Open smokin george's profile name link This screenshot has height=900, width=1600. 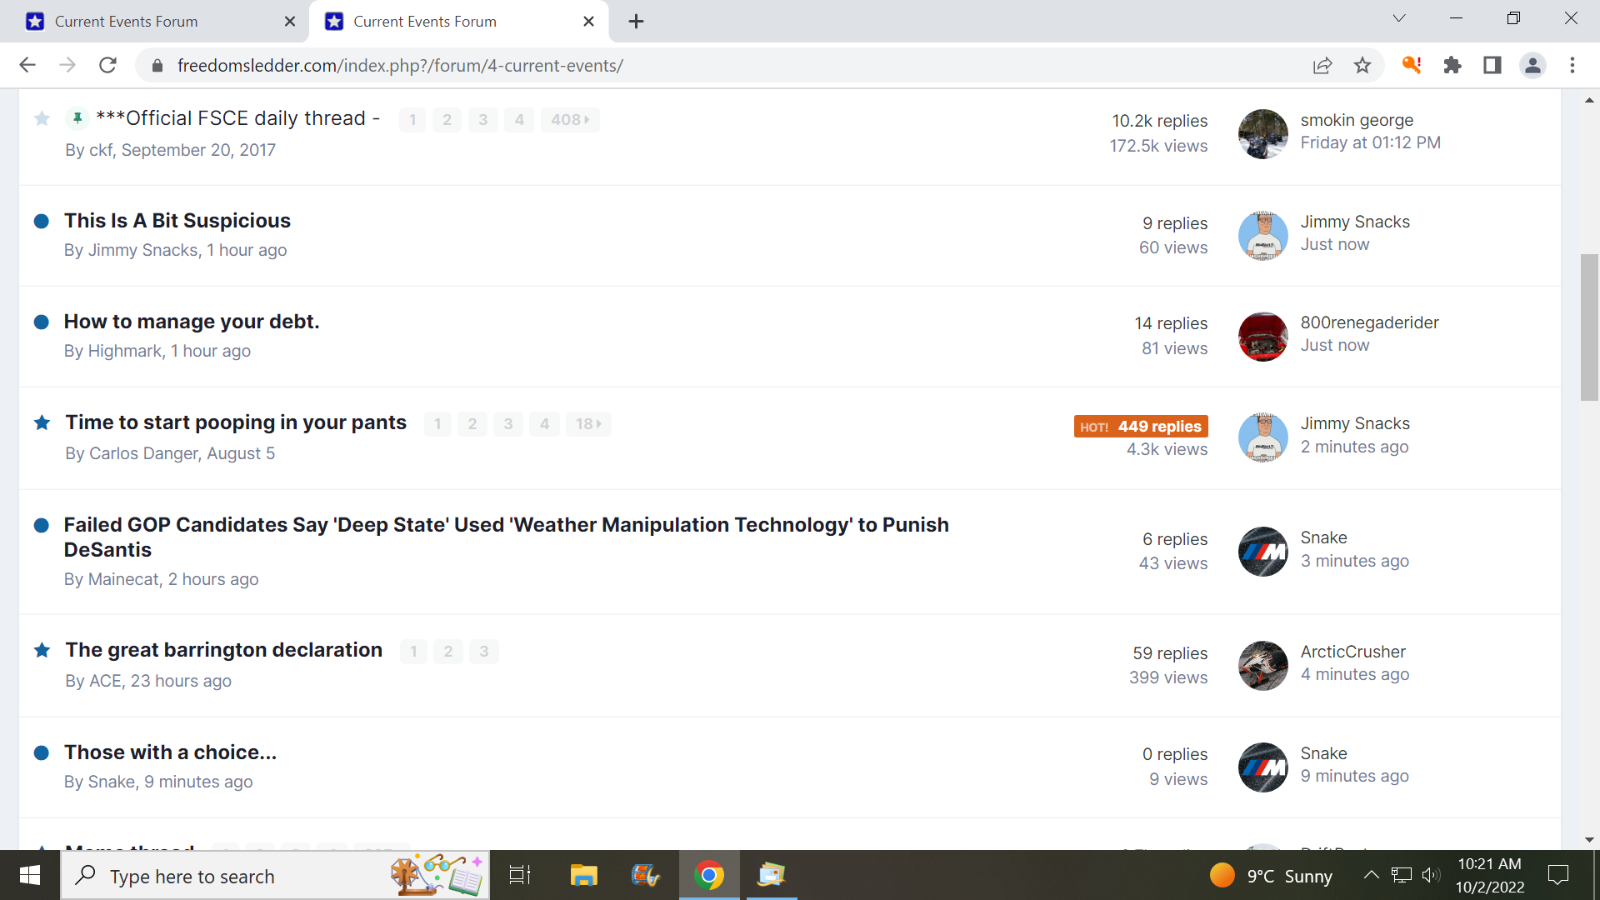pyautogui.click(x=1357, y=120)
